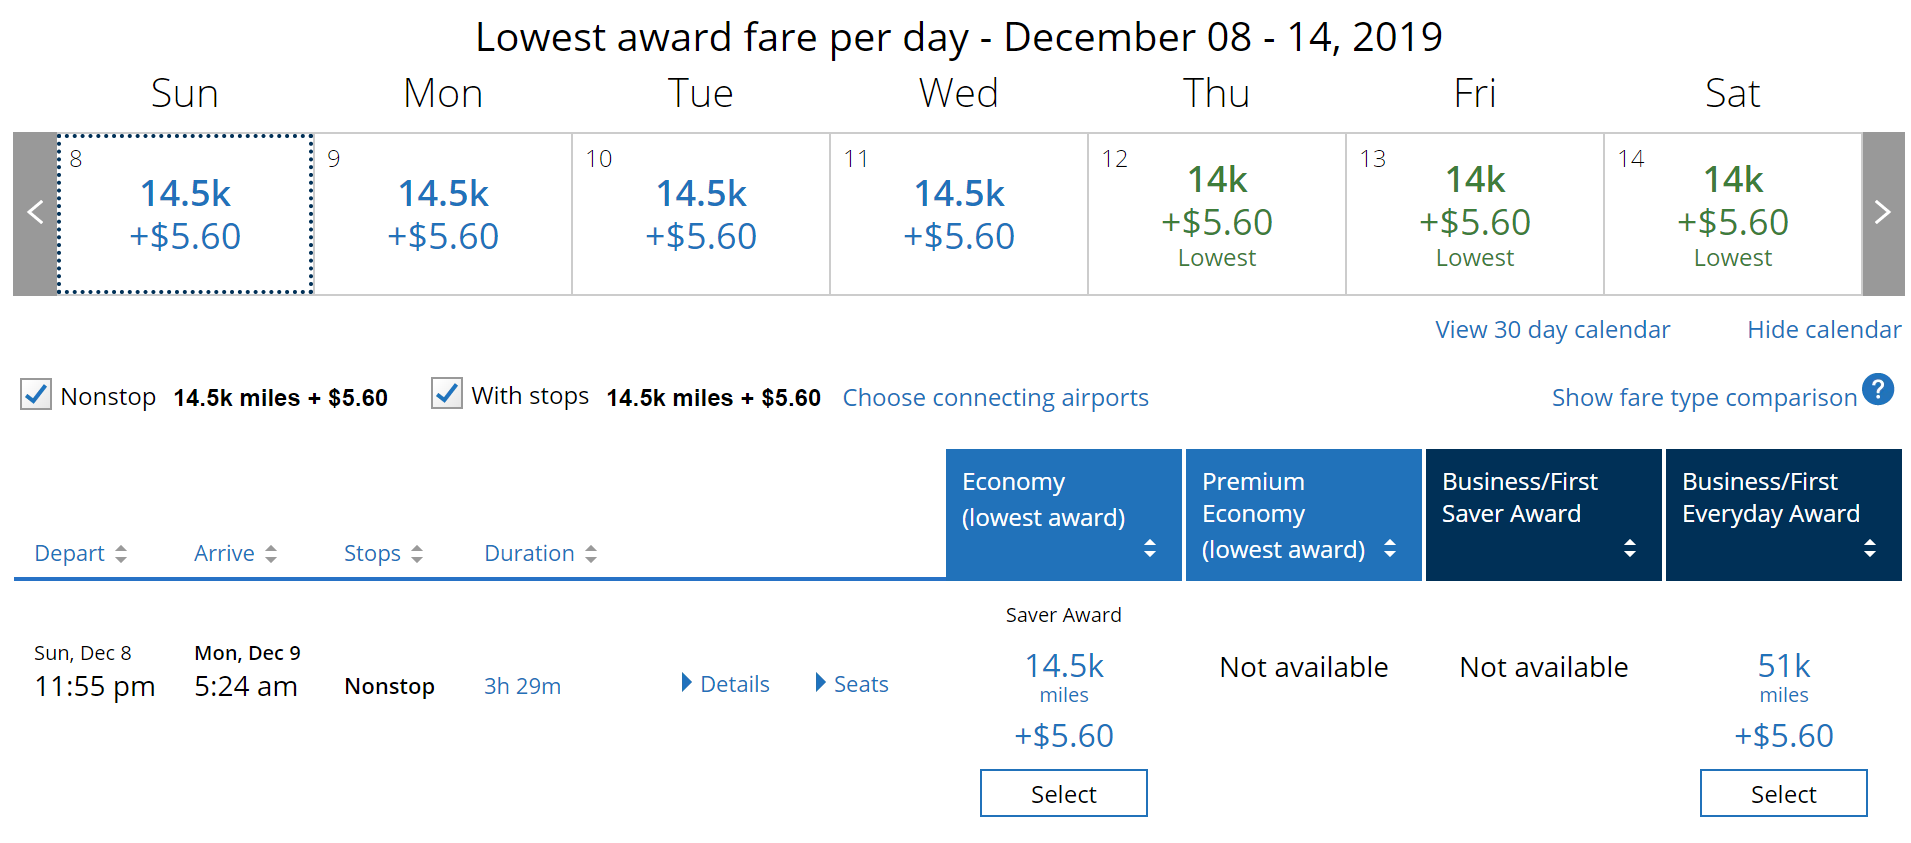Sort flights by Arrive column arrows
The width and height of the screenshot is (1911, 843).
pyautogui.click(x=271, y=554)
